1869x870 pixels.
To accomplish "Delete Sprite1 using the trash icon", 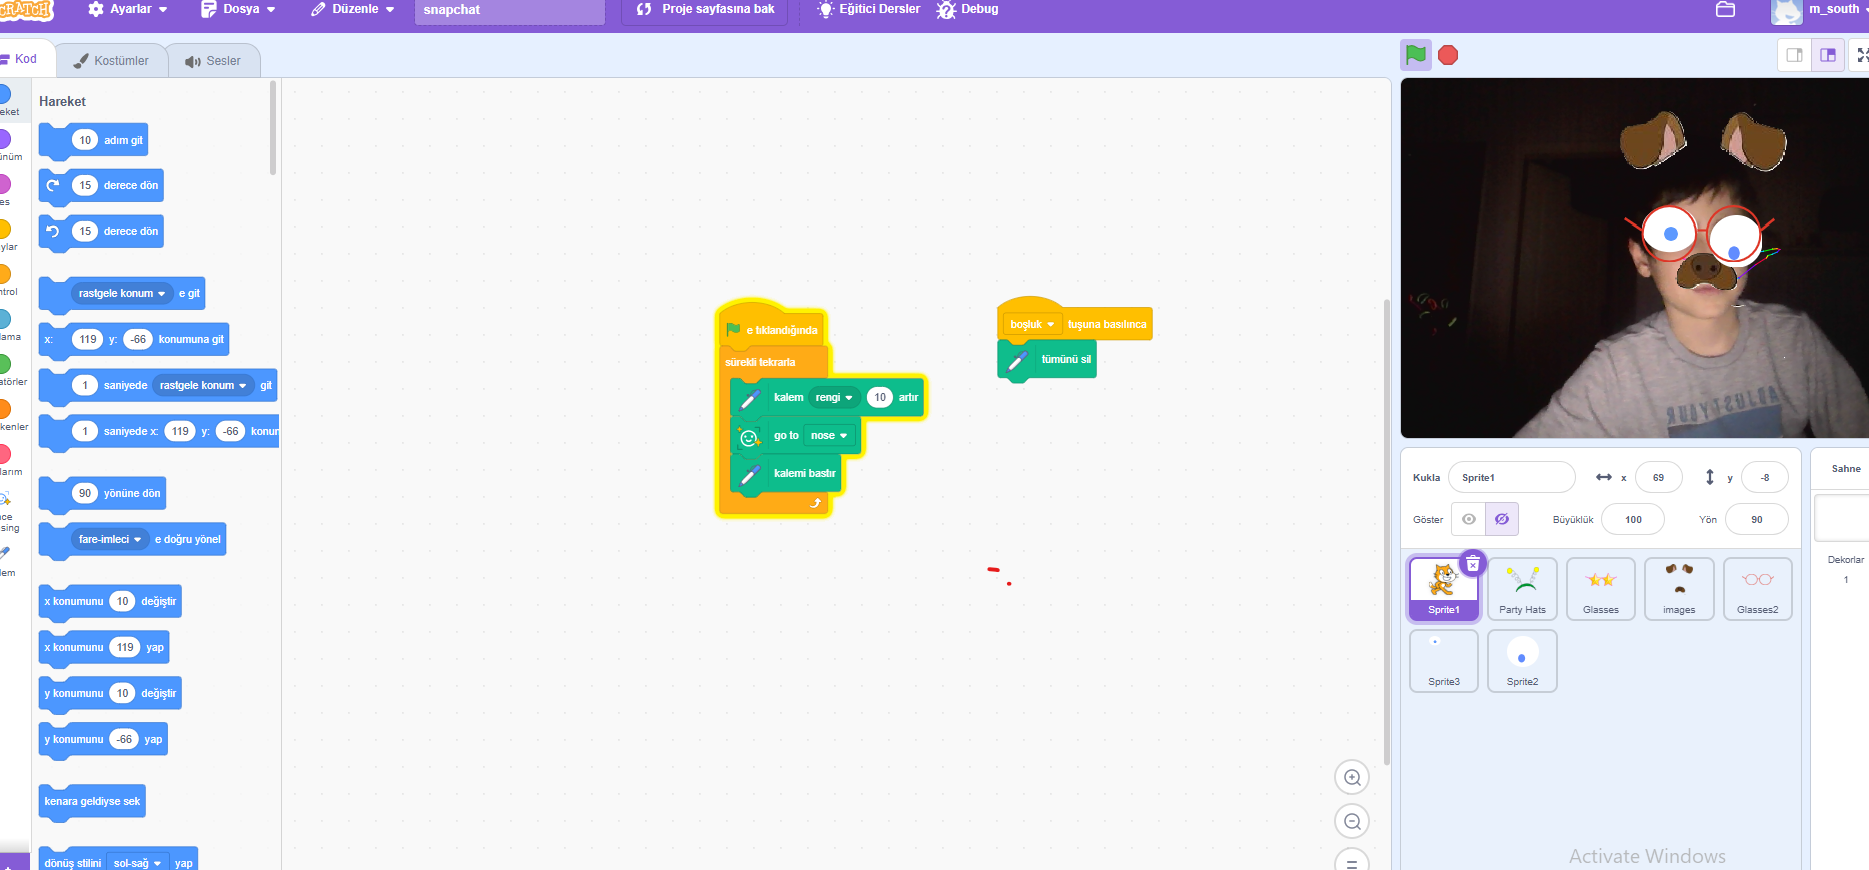I will [x=1472, y=564].
